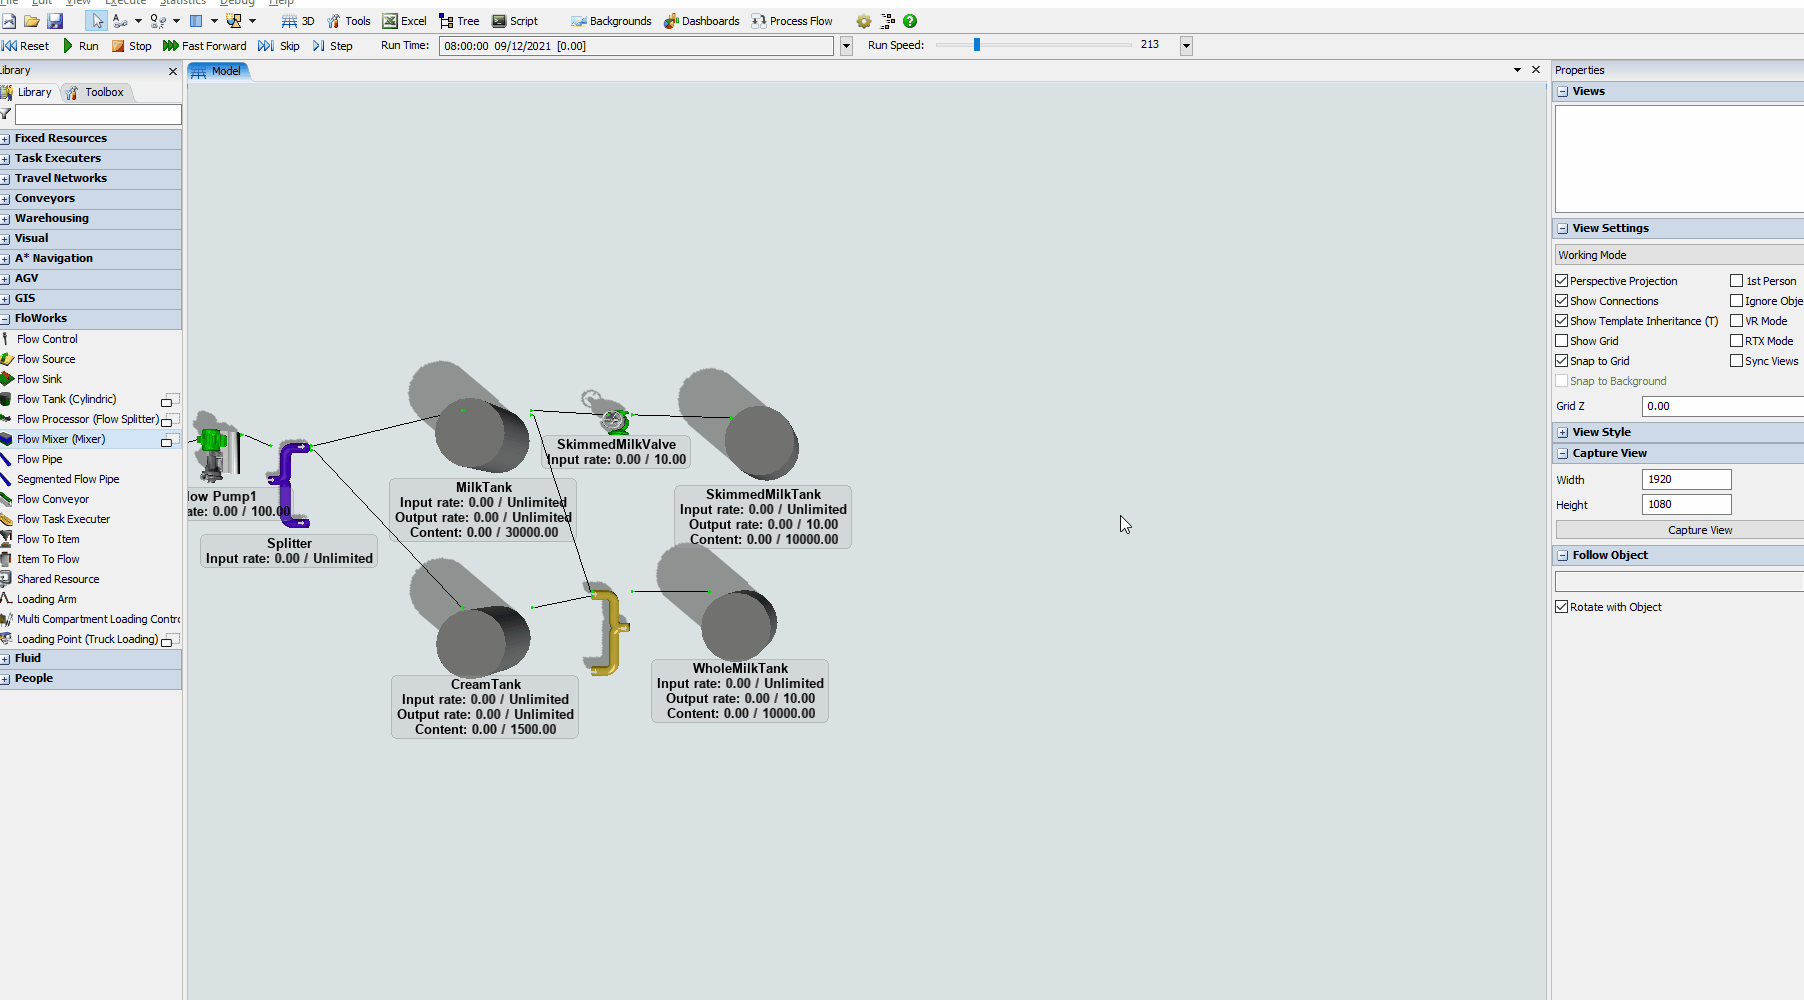The width and height of the screenshot is (1804, 1000).
Task: Open Backgrounds toolbar item
Action: click(611, 21)
